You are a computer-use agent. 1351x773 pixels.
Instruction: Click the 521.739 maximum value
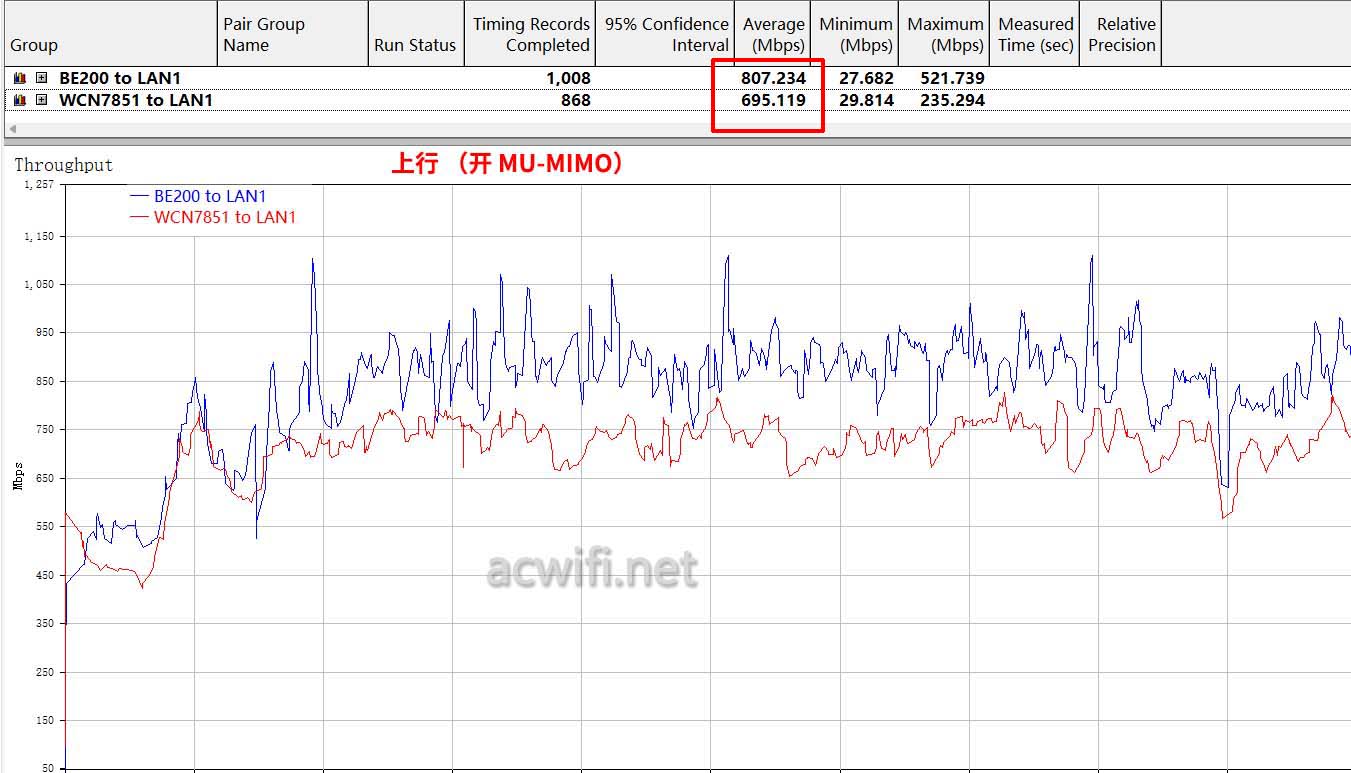tap(953, 78)
